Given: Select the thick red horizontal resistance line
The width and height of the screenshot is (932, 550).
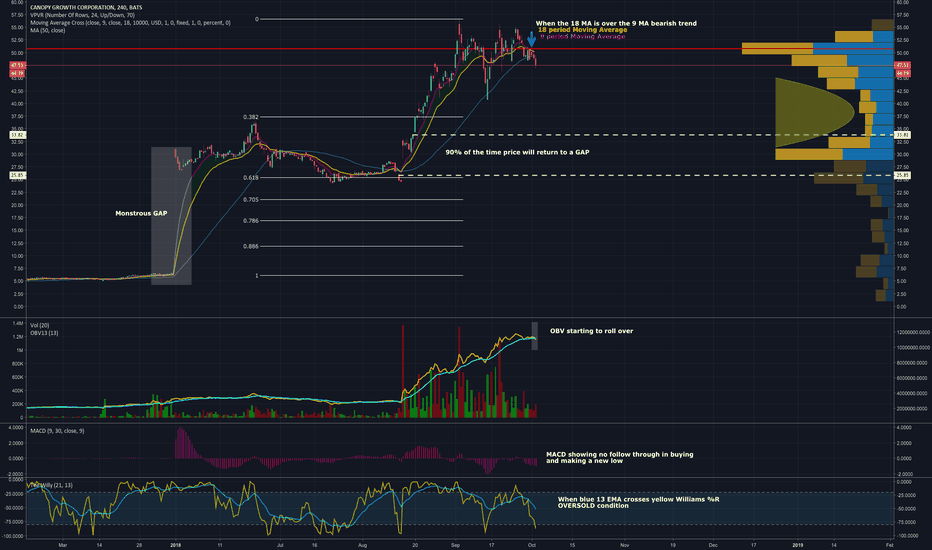Looking at the screenshot, I should pyautogui.click(x=459, y=49).
